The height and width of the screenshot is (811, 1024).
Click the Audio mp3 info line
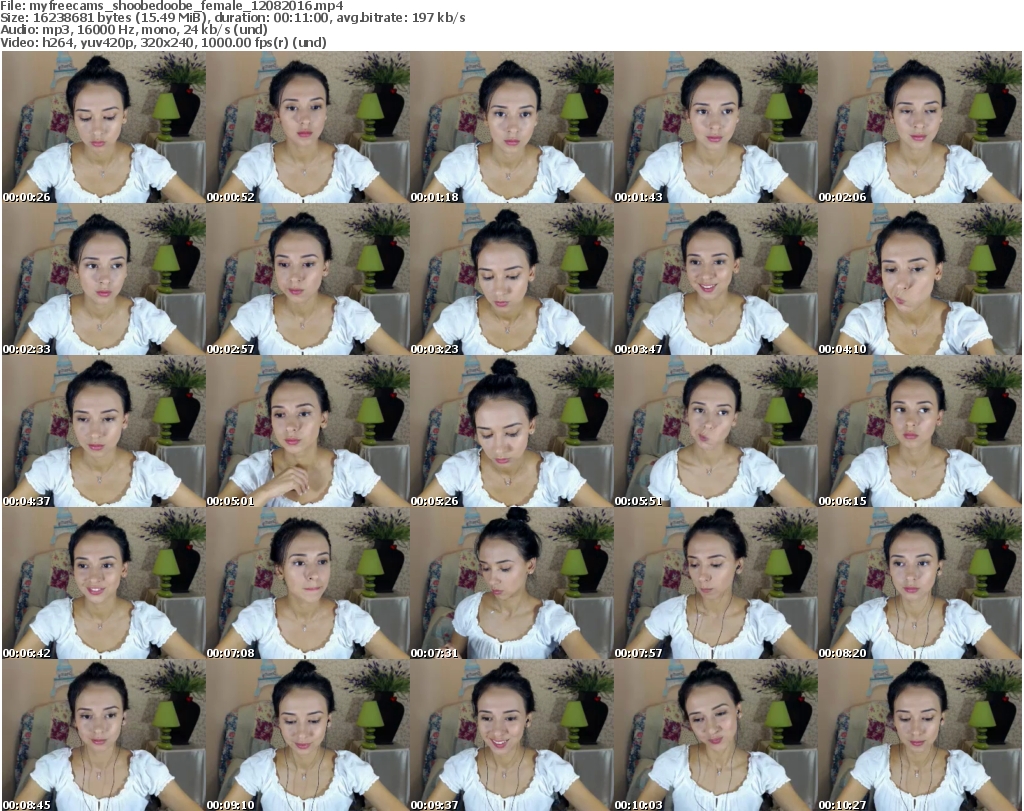tap(134, 30)
